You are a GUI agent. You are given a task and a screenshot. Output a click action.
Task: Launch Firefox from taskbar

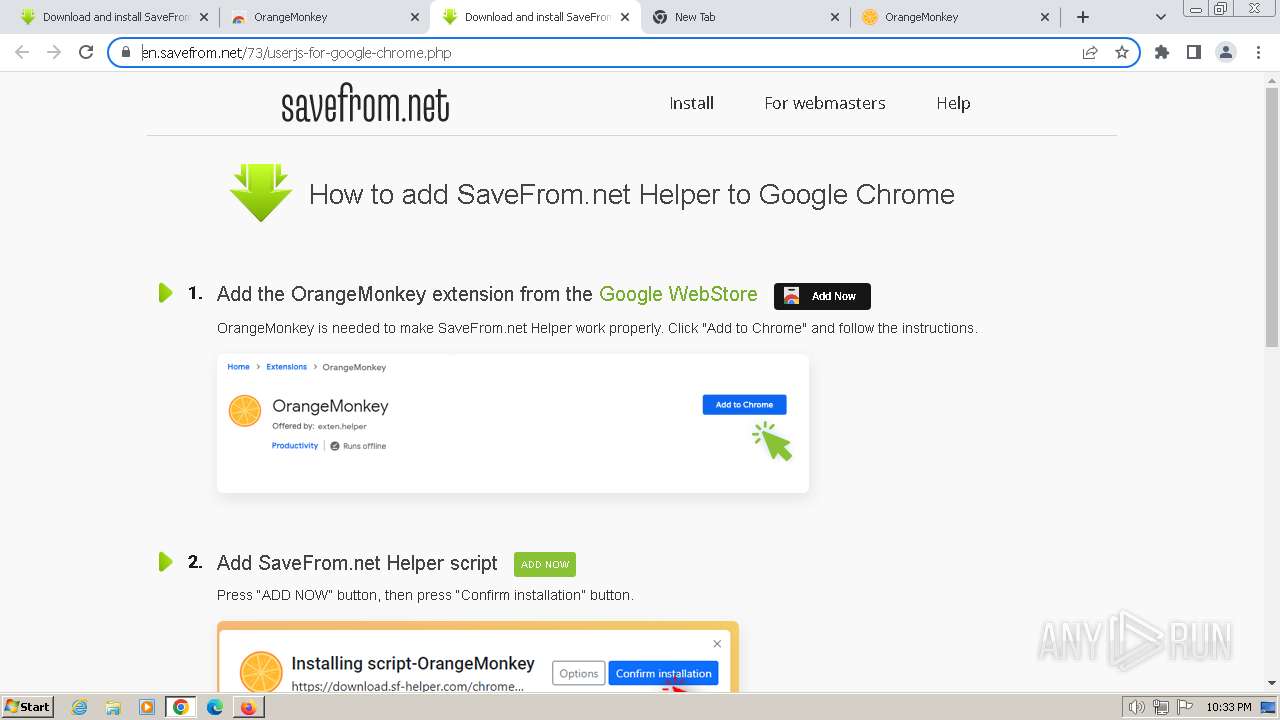248,707
